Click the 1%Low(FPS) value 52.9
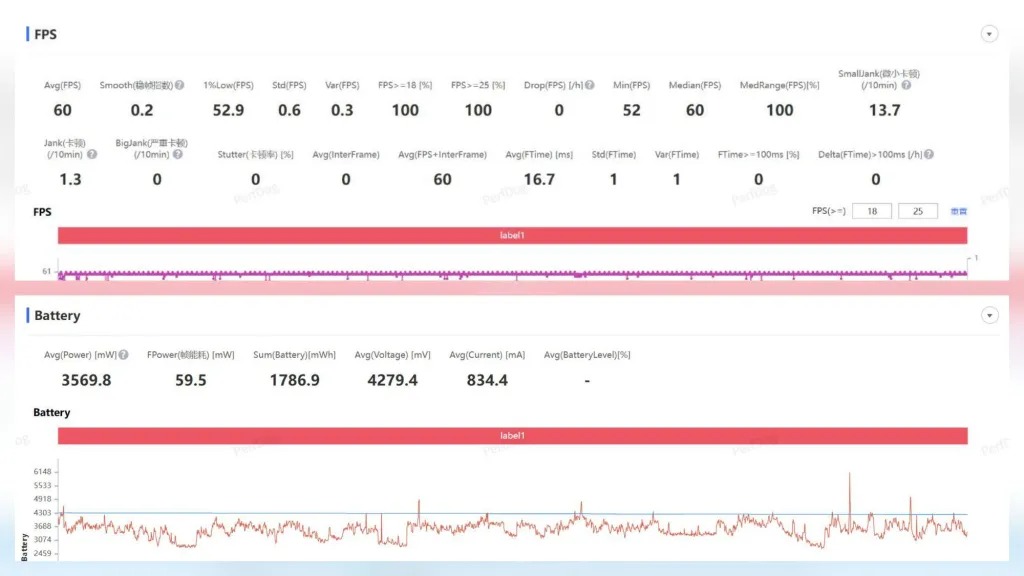Viewport: 1024px width, 576px height. click(228, 110)
